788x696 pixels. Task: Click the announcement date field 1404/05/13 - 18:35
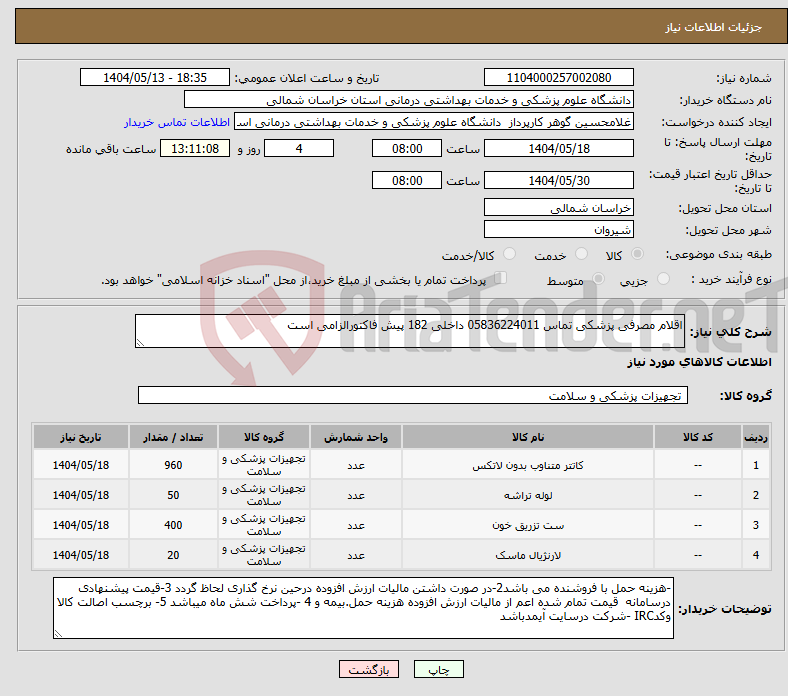(x=155, y=77)
